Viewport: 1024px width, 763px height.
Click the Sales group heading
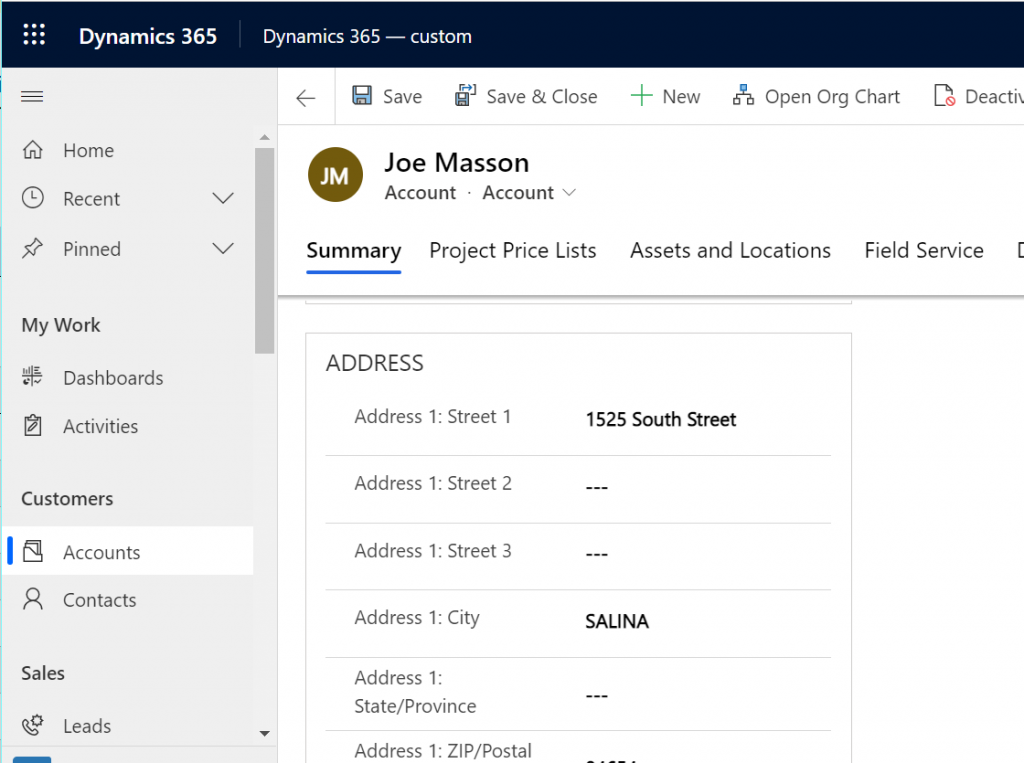(x=43, y=673)
